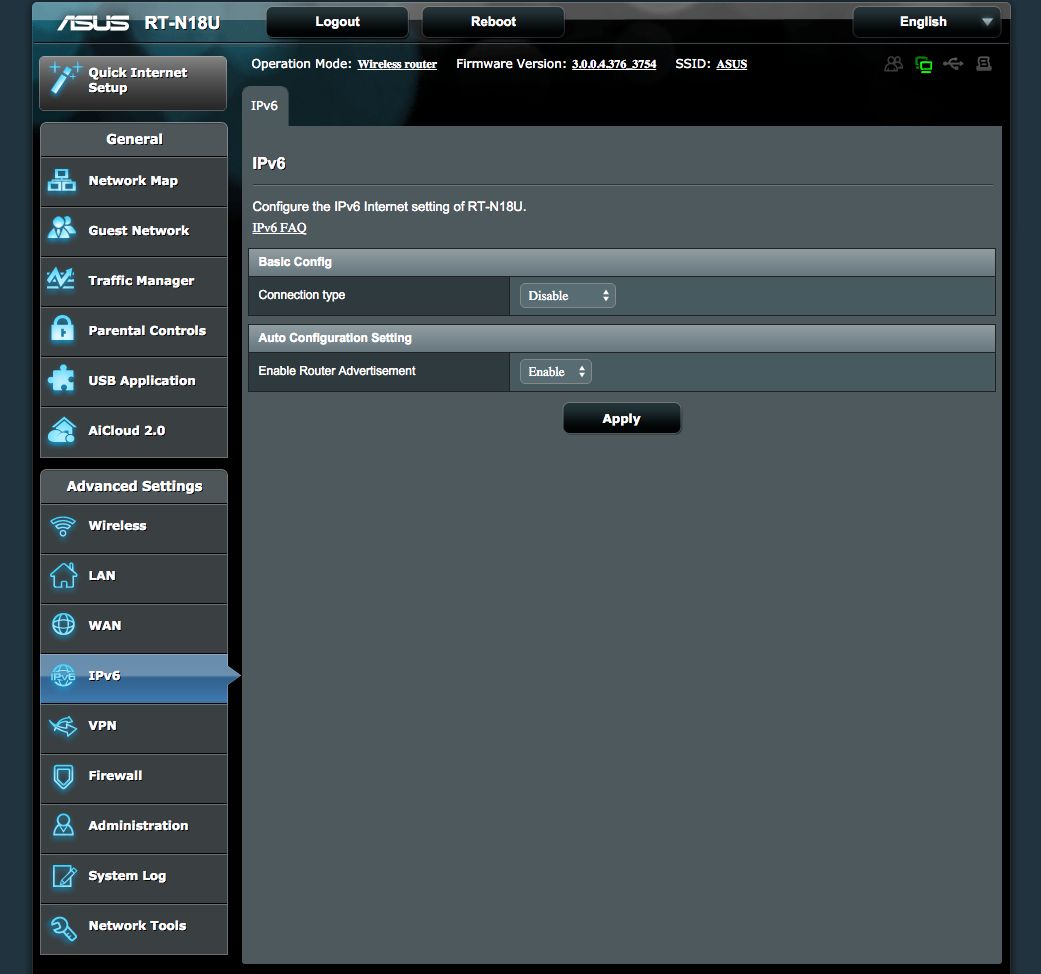Click the Wireless router operation mode link
This screenshot has height=974, width=1041.
click(x=397, y=64)
